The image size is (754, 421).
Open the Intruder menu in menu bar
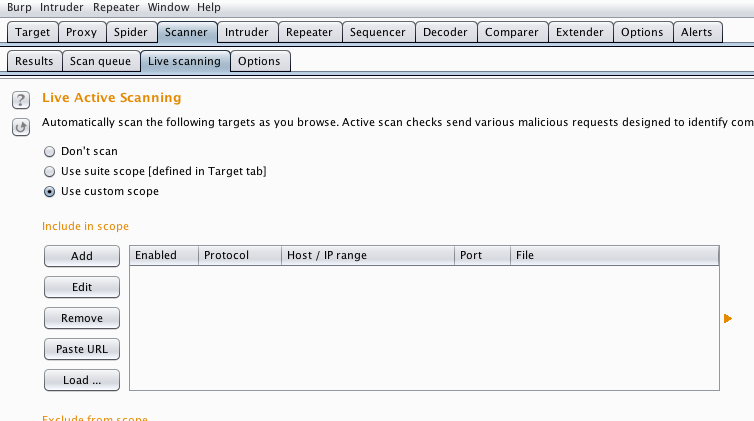click(x=62, y=7)
